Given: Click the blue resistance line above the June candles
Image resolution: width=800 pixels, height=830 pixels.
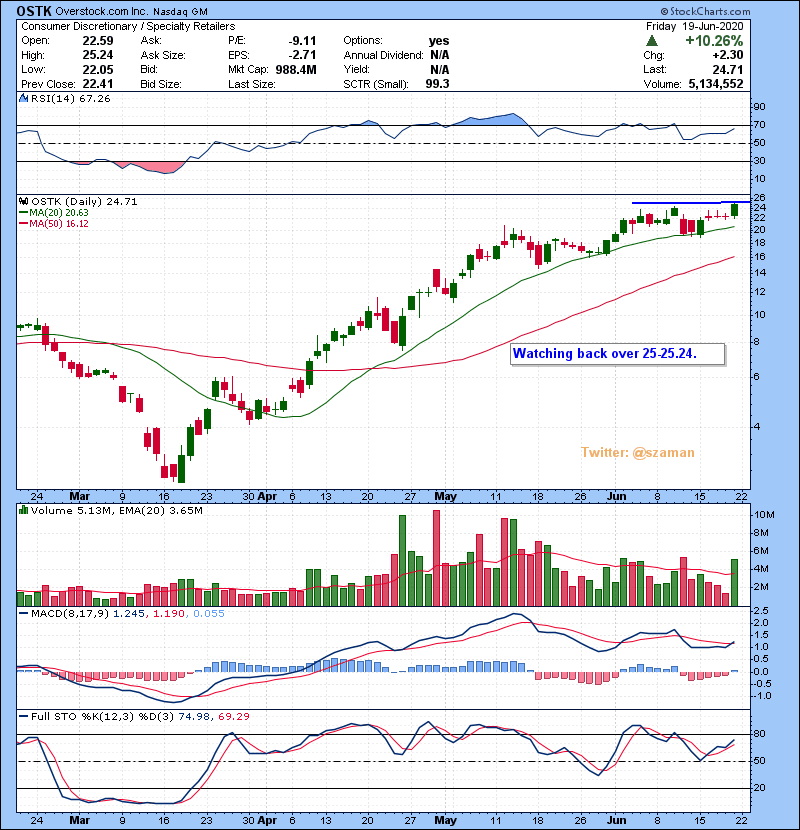Looking at the screenshot, I should 691,202.
